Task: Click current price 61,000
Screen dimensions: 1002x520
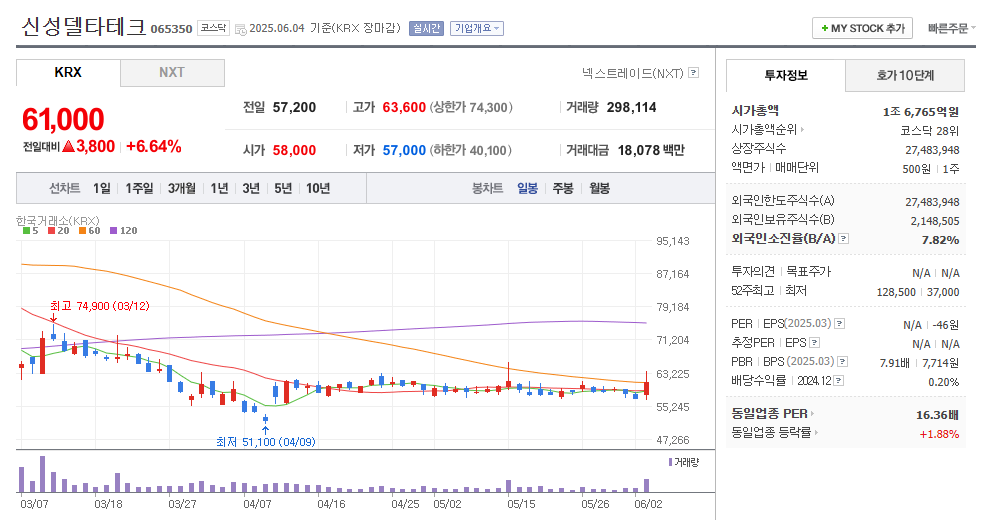Action: click(x=63, y=119)
